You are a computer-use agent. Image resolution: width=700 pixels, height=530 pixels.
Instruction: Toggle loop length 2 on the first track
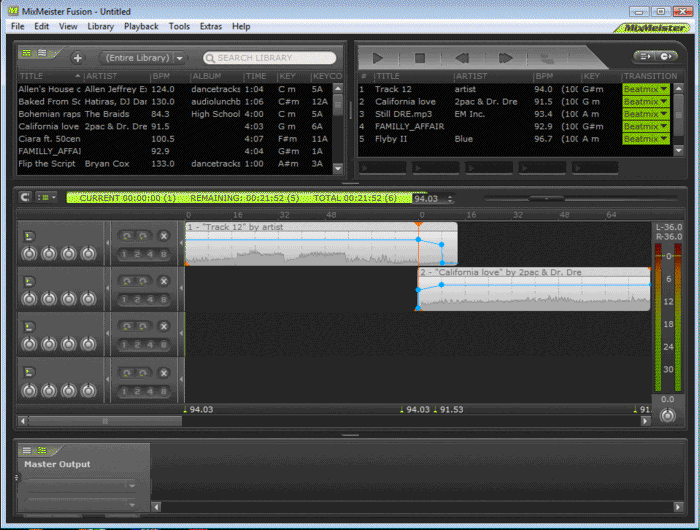[137, 255]
